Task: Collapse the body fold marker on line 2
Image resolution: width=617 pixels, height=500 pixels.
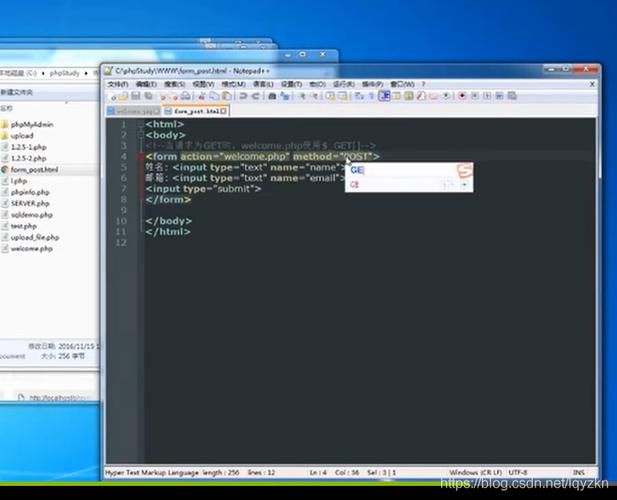Action: click(140, 135)
